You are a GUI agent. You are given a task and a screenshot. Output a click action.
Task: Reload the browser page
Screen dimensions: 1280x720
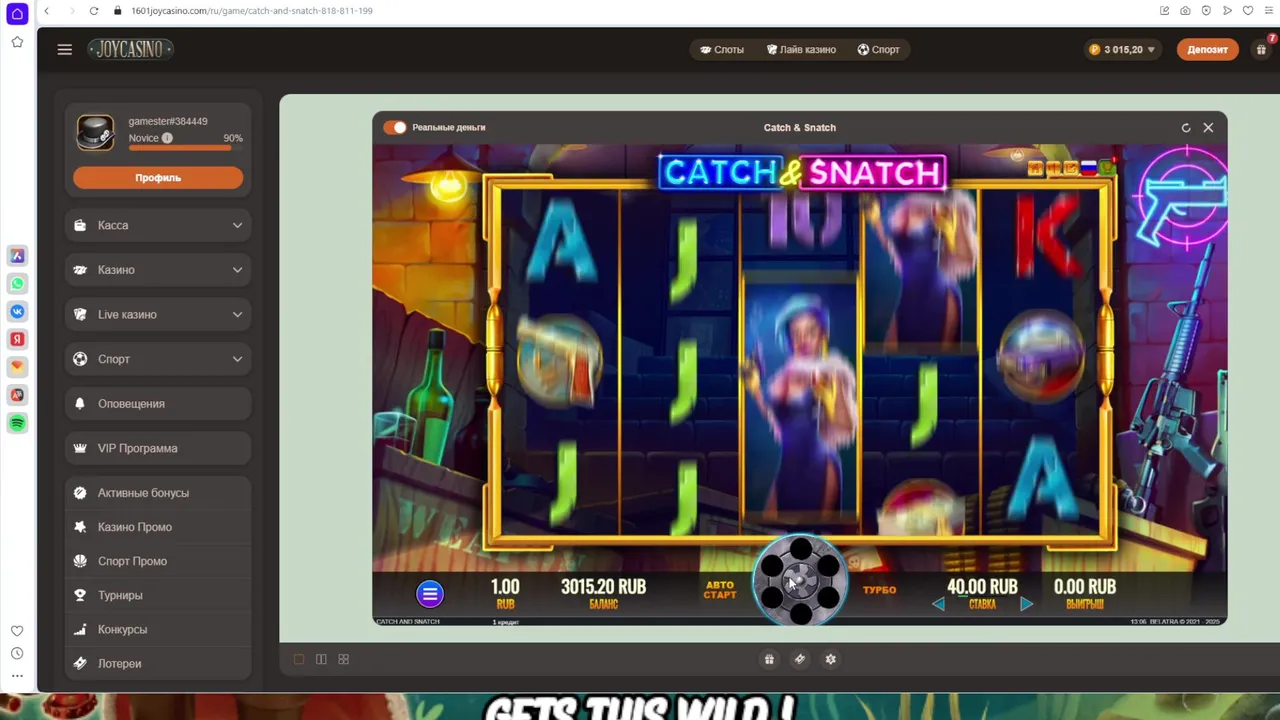pos(94,11)
